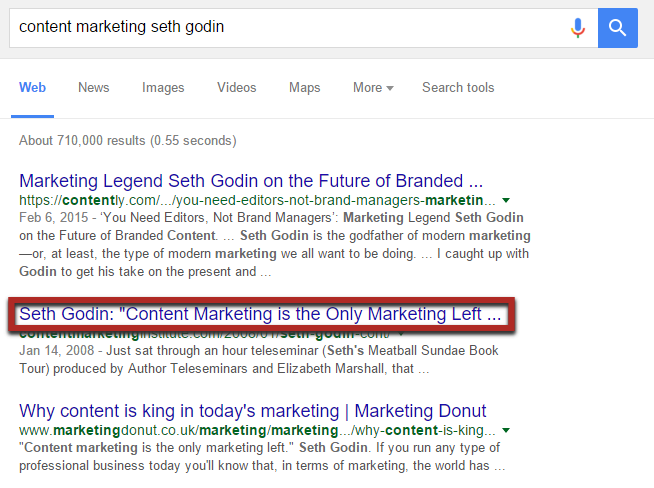
Task: Switch to the News tab
Action: (93, 88)
